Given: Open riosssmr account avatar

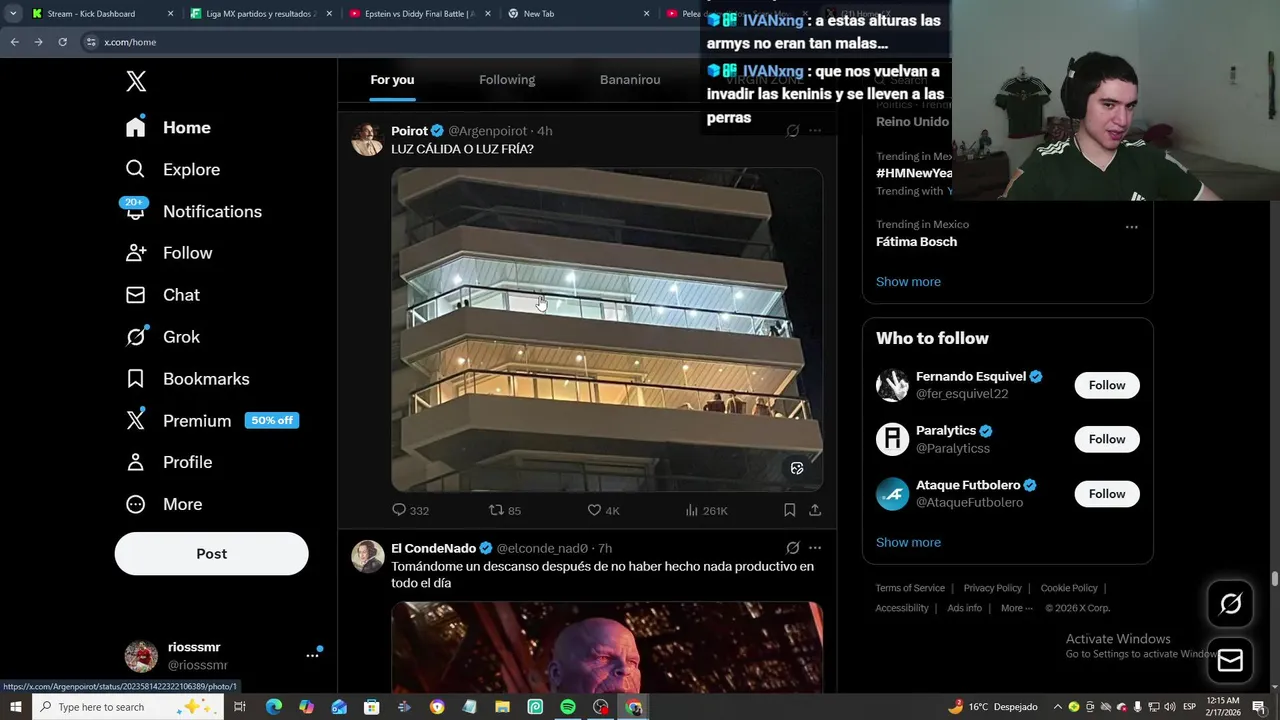Looking at the screenshot, I should (x=141, y=656).
